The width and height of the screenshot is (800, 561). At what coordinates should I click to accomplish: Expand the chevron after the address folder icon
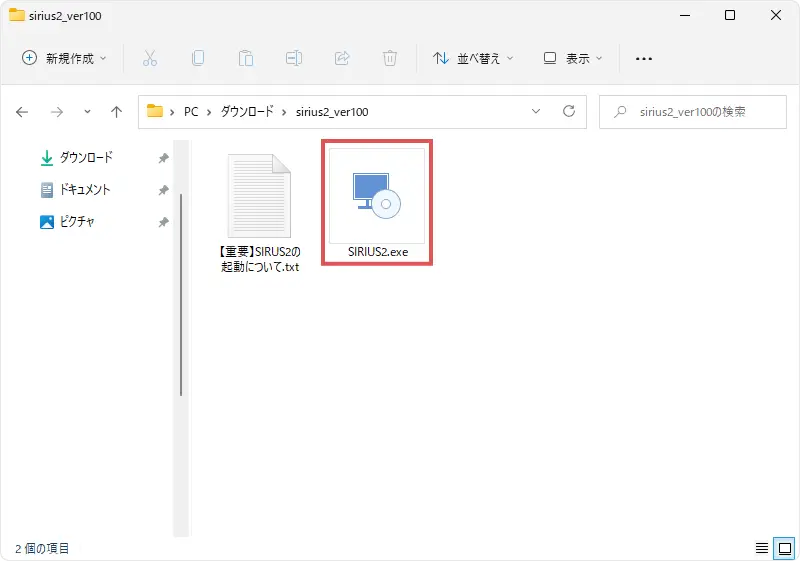(x=172, y=112)
